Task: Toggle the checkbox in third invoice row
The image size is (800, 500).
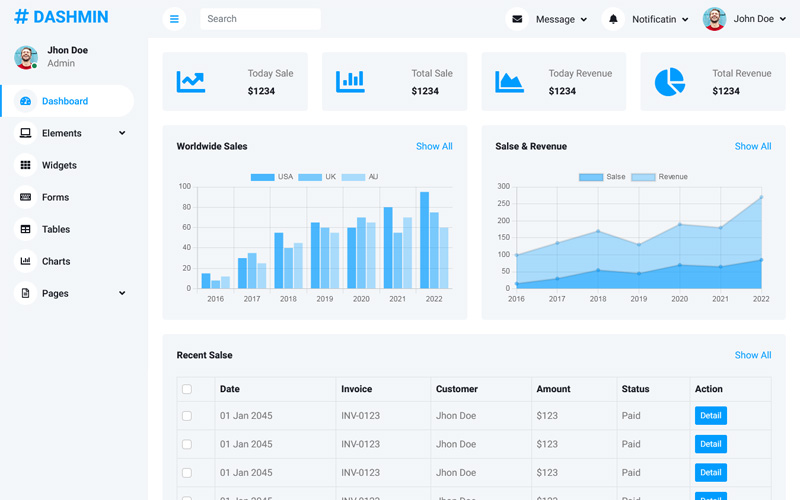Action: pyautogui.click(x=187, y=472)
